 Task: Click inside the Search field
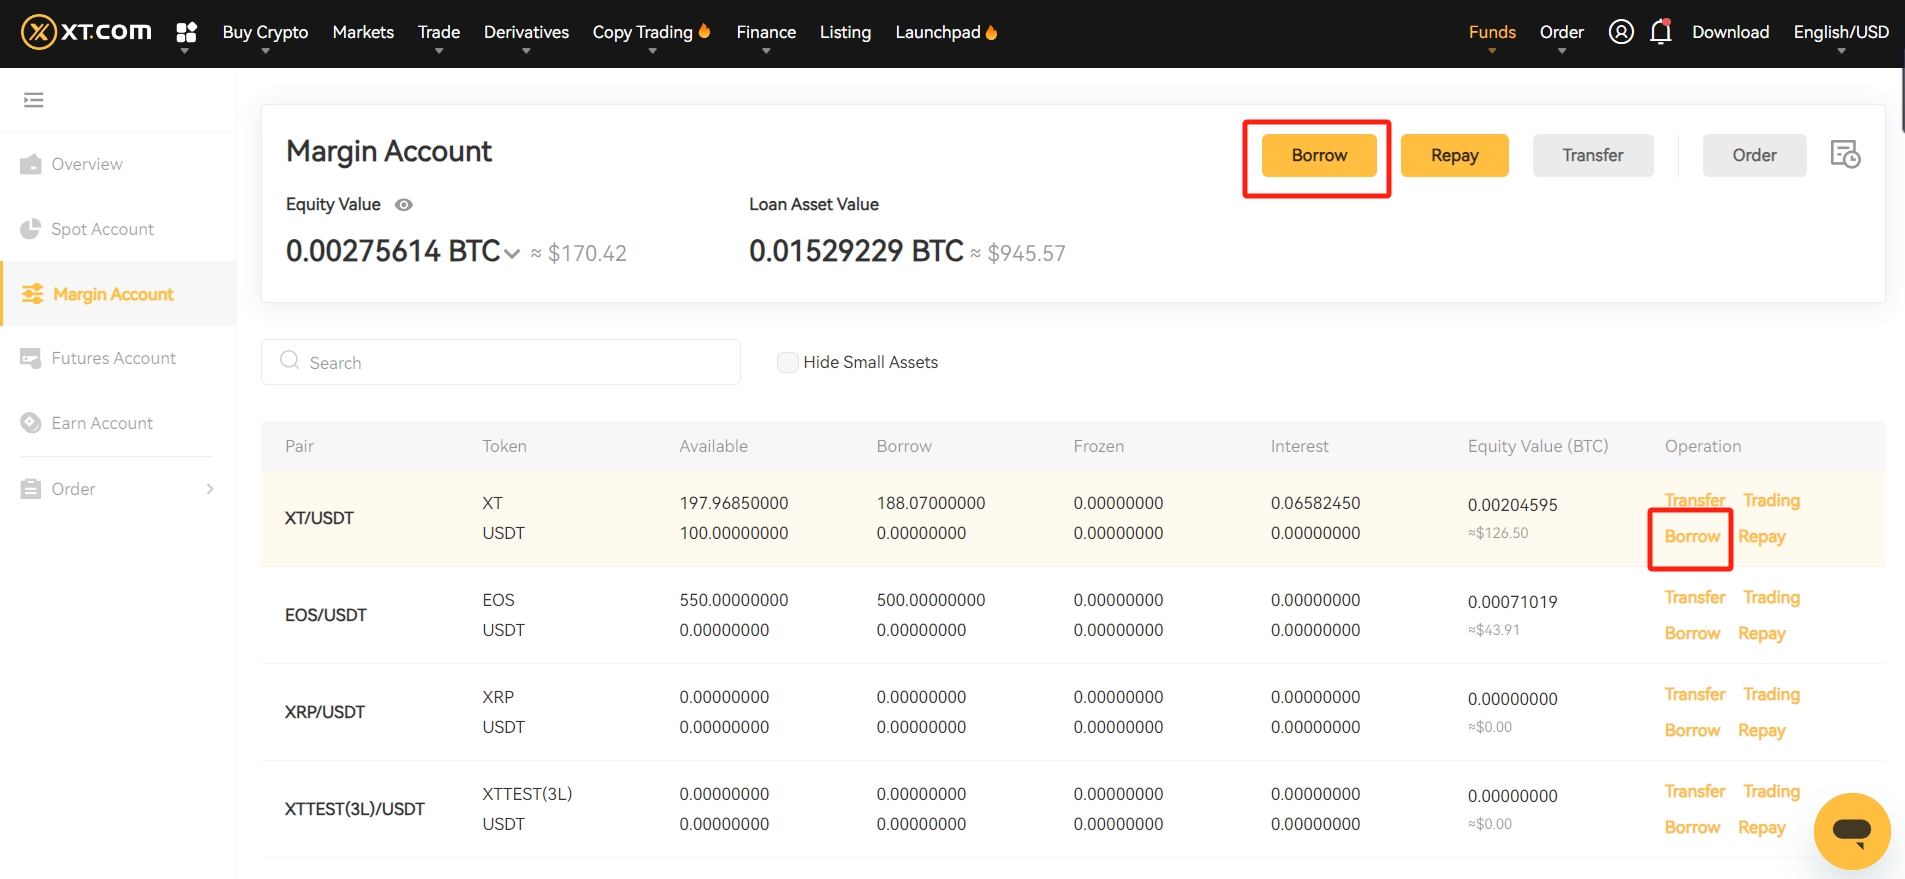click(501, 362)
